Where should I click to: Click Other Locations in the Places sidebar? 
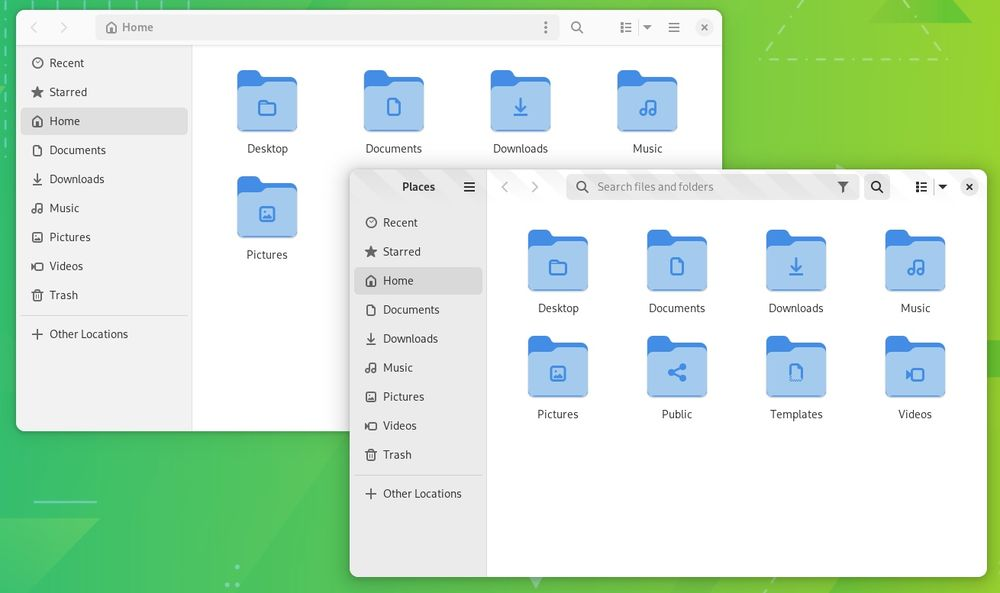(x=421, y=493)
